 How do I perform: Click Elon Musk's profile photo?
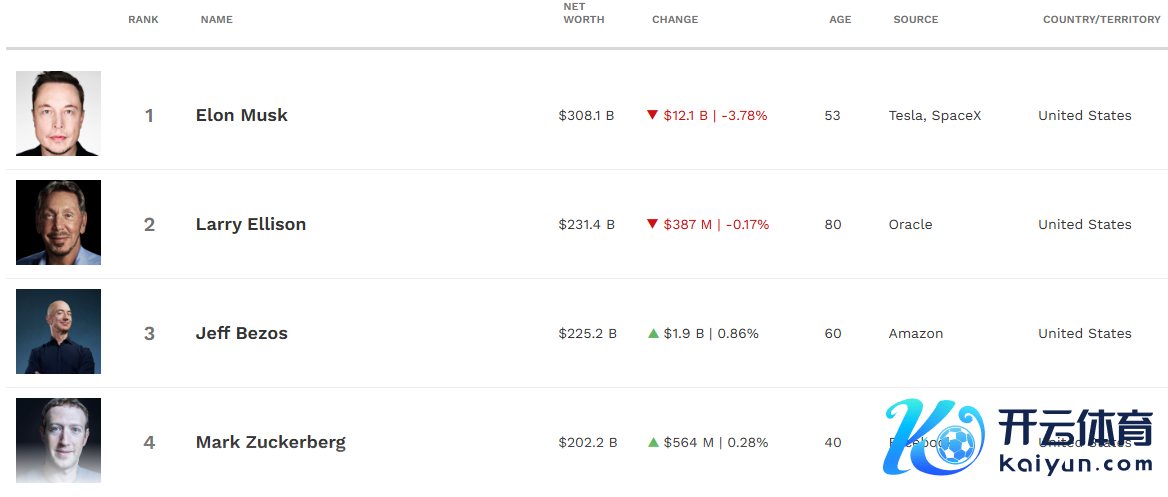[58, 113]
